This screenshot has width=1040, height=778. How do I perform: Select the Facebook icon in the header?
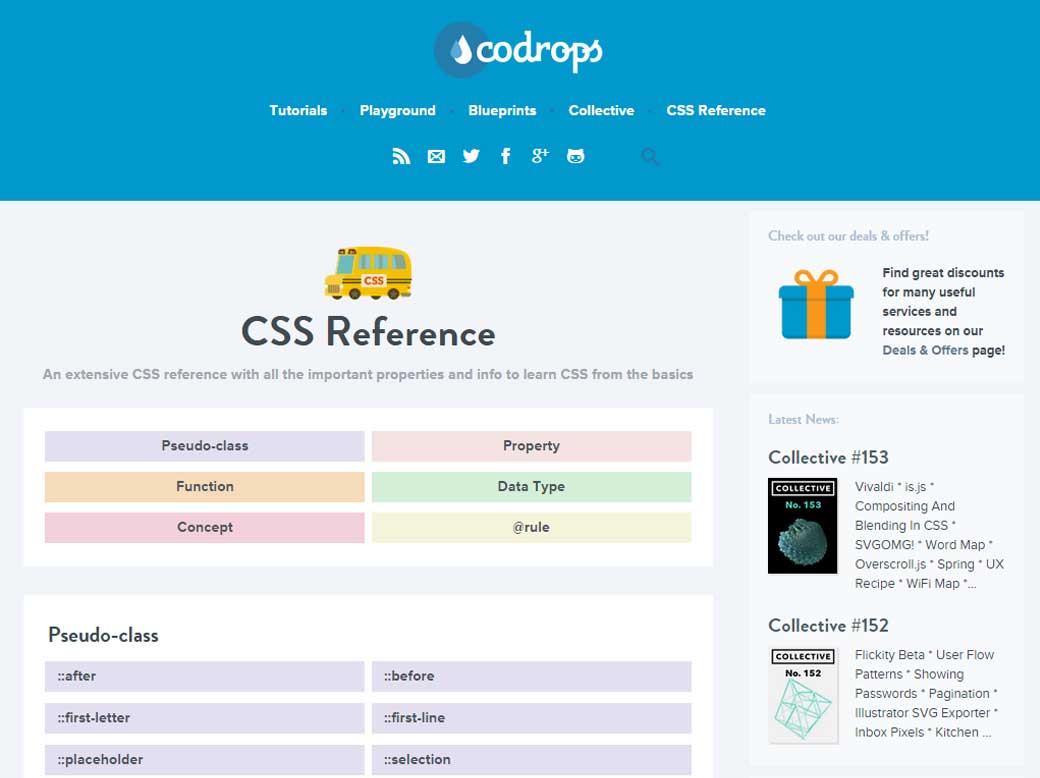click(x=506, y=156)
